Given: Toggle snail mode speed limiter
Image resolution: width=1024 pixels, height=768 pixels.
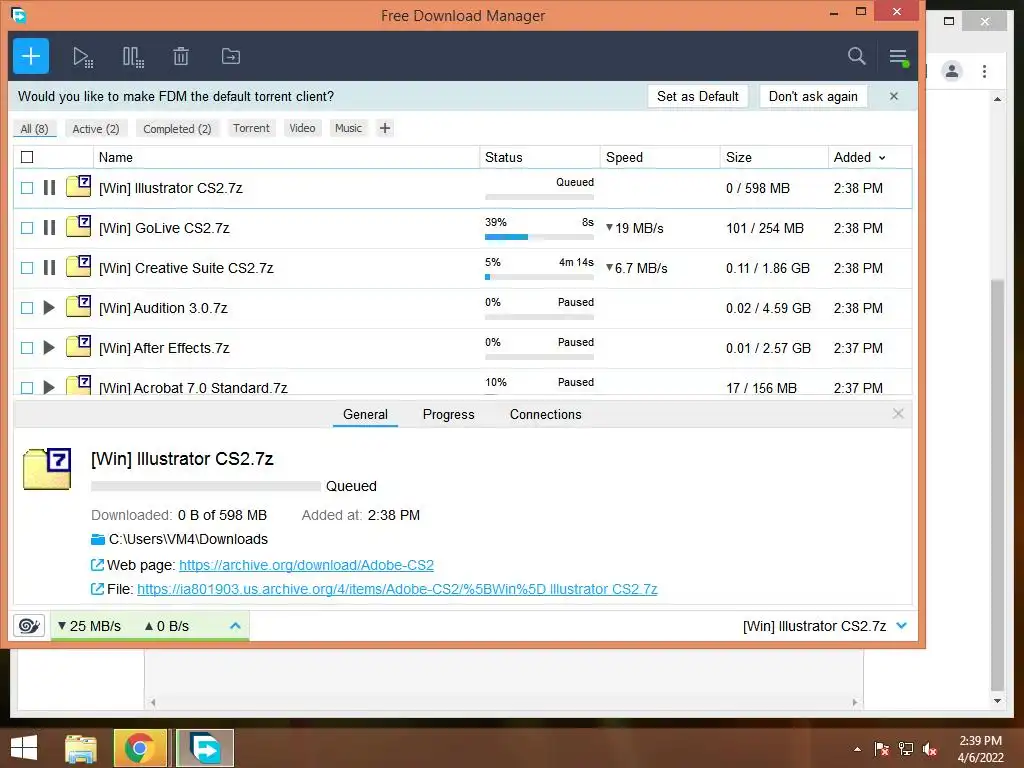Looking at the screenshot, I should [29, 626].
